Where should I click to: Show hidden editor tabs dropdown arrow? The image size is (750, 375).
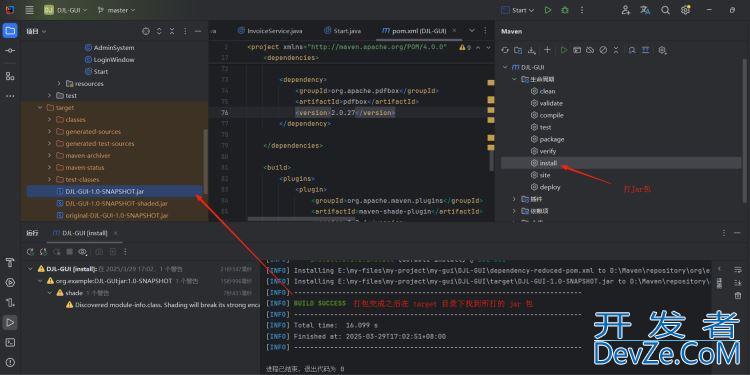tap(472, 31)
